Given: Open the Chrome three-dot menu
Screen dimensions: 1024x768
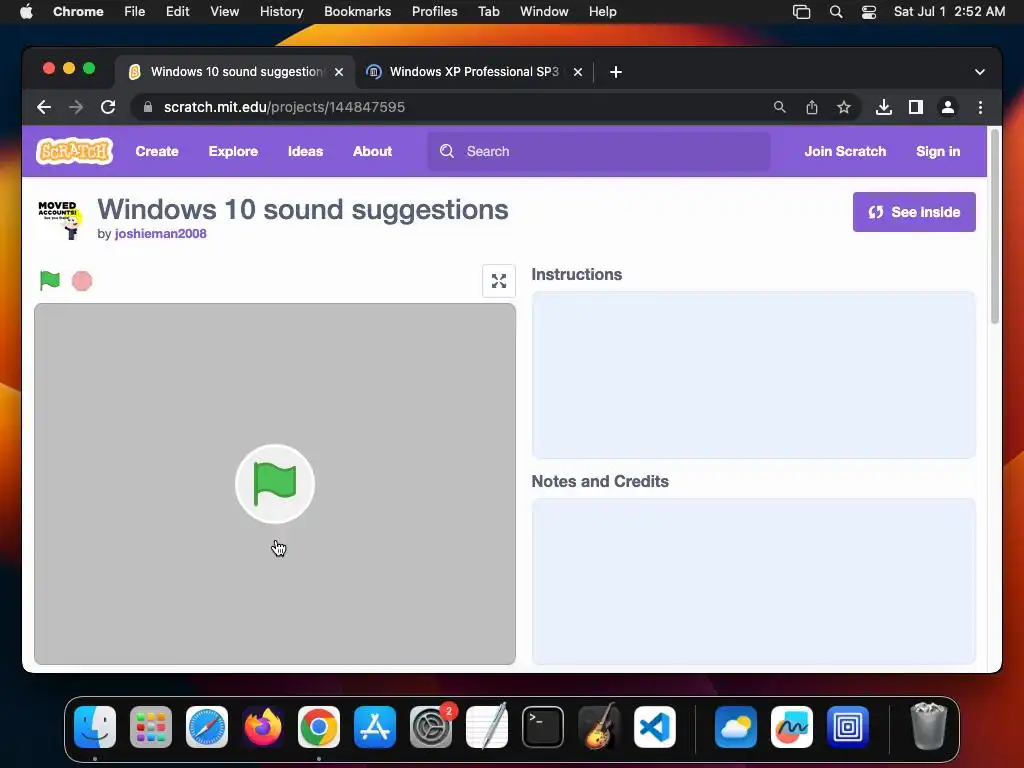Looking at the screenshot, I should (x=980, y=107).
